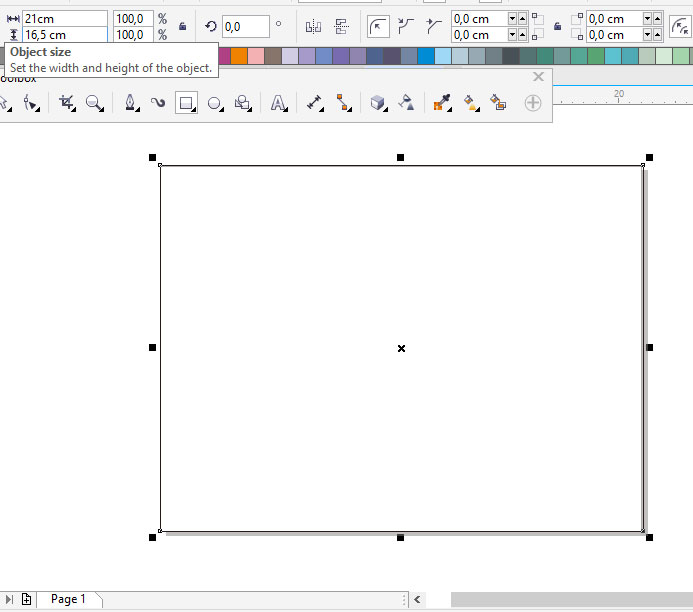The height and width of the screenshot is (612, 693).
Task: Toggle the lock ratio padlock near scale fields
Action: 182,27
